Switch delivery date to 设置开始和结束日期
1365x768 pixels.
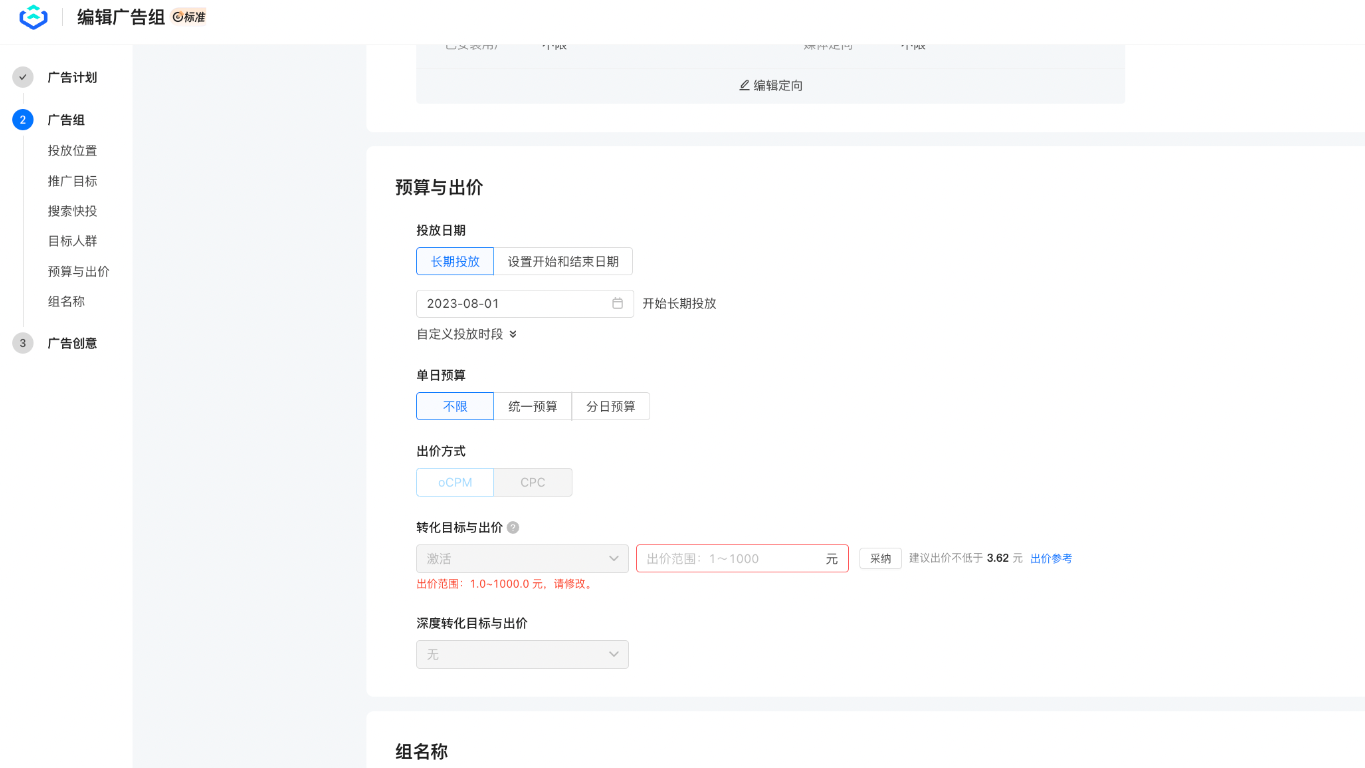(562, 261)
